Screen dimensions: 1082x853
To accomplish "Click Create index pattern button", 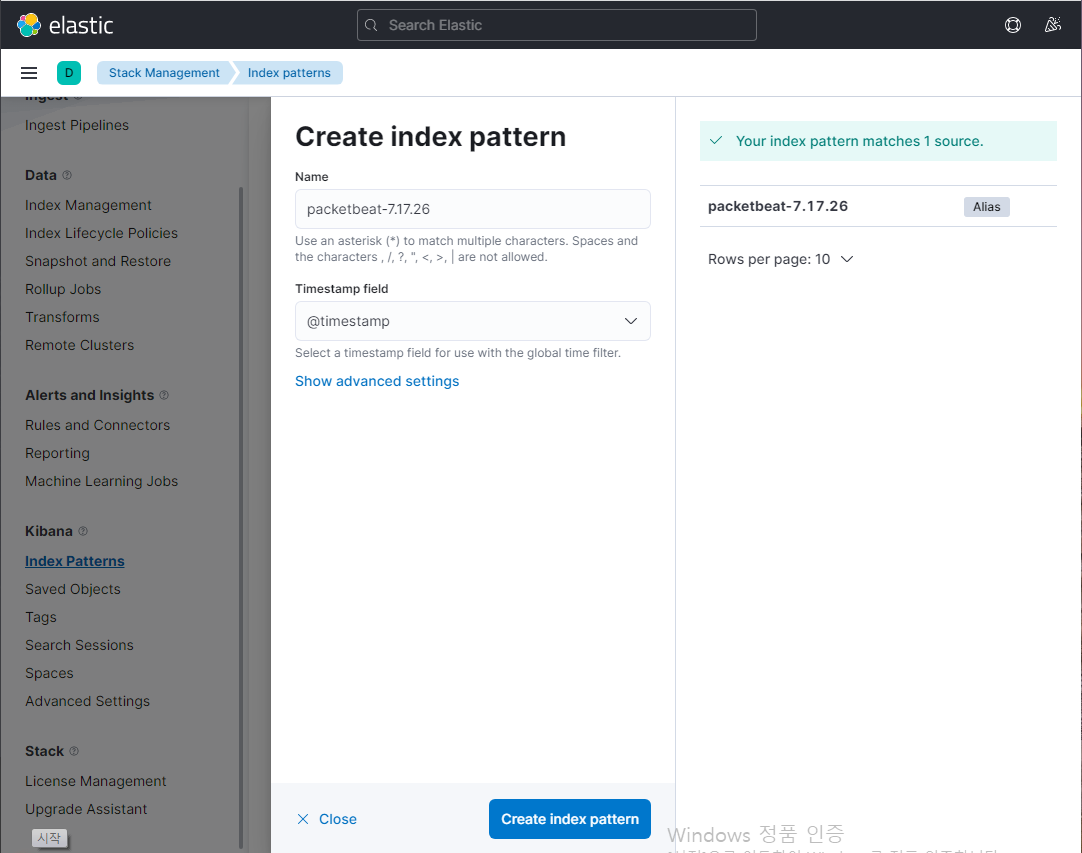I will coord(569,819).
